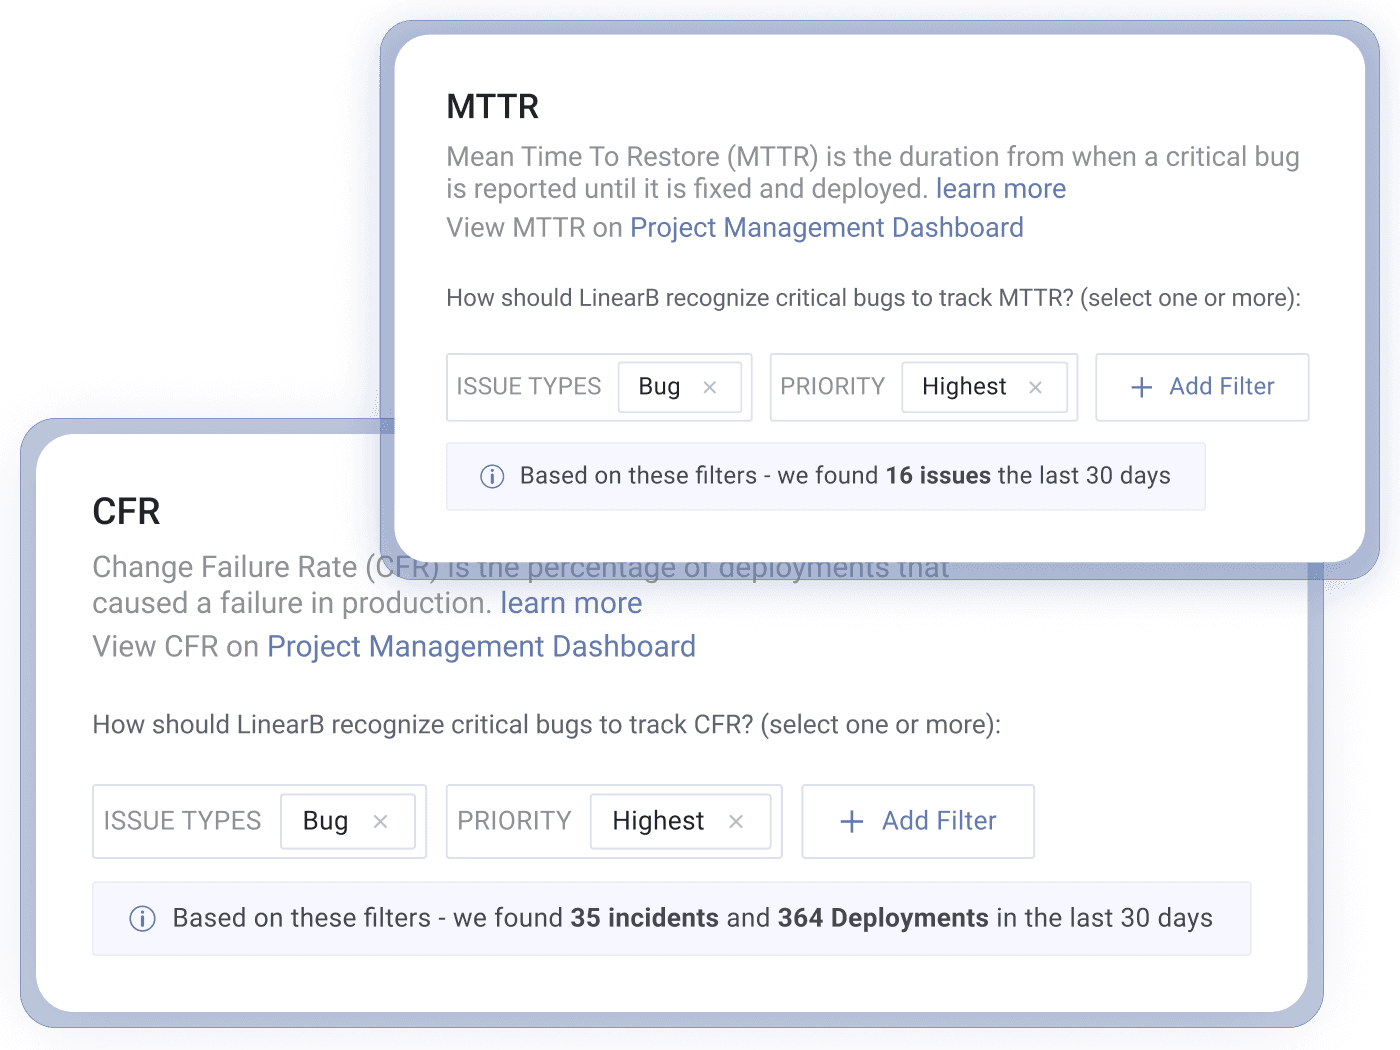This screenshot has height=1050, width=1400.
Task: Open the PRIORITY filter in MTTR
Action: pyautogui.click(x=832, y=387)
